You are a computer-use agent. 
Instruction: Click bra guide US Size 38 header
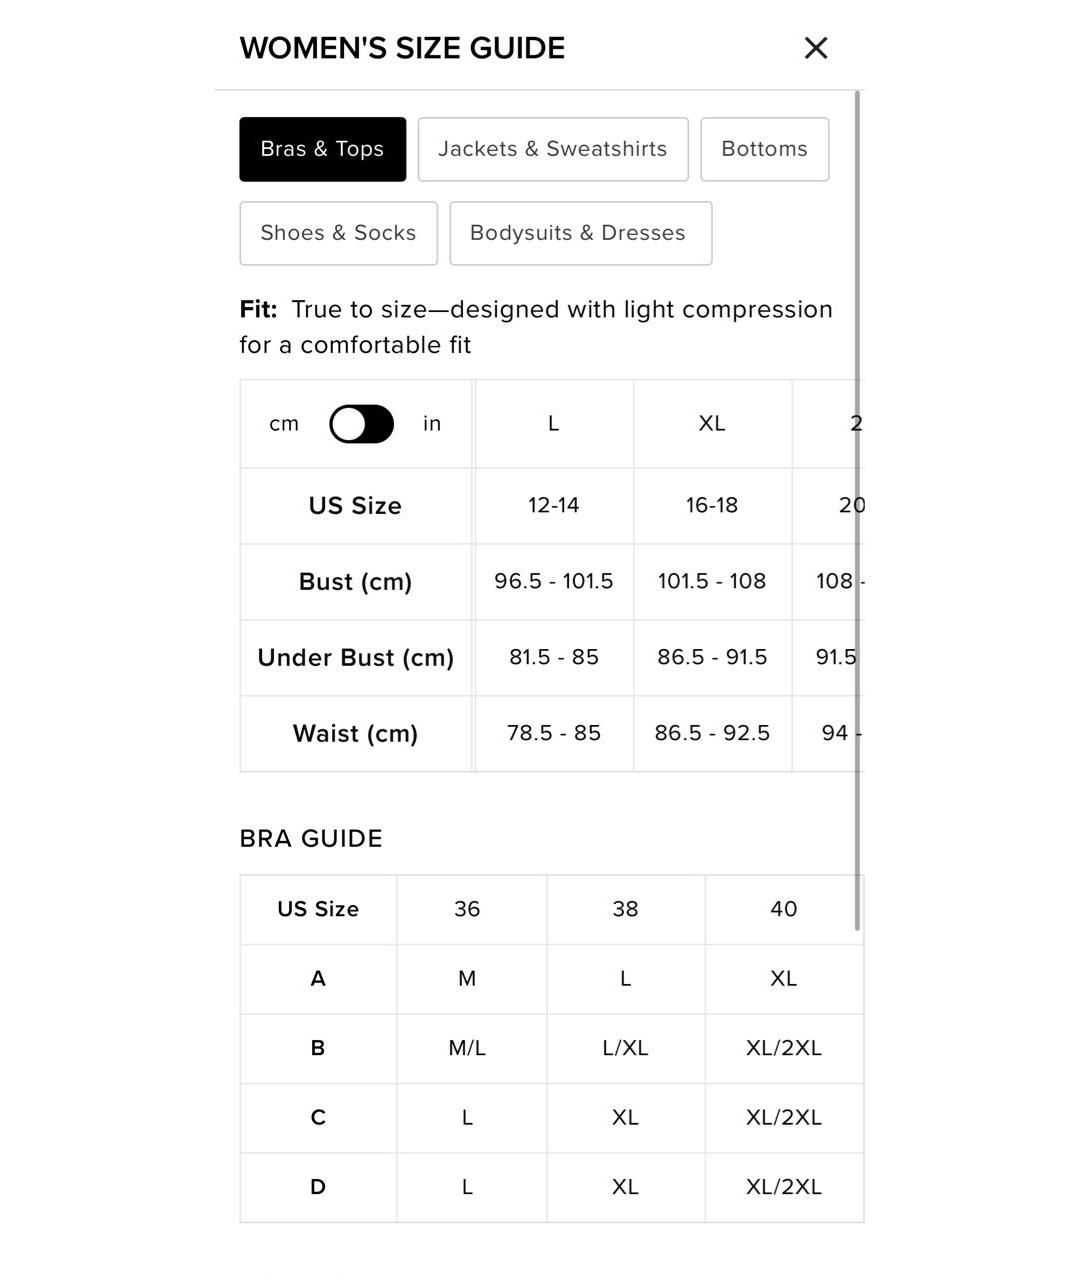(625, 909)
